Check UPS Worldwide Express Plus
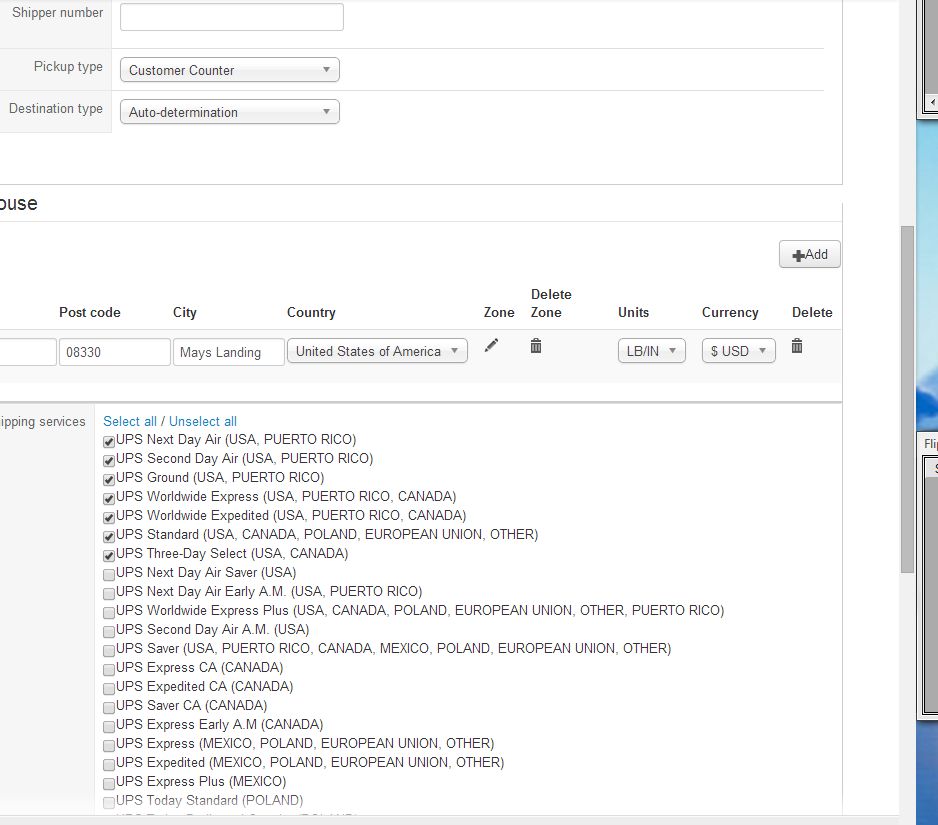The height and width of the screenshot is (825, 938). (x=109, y=613)
